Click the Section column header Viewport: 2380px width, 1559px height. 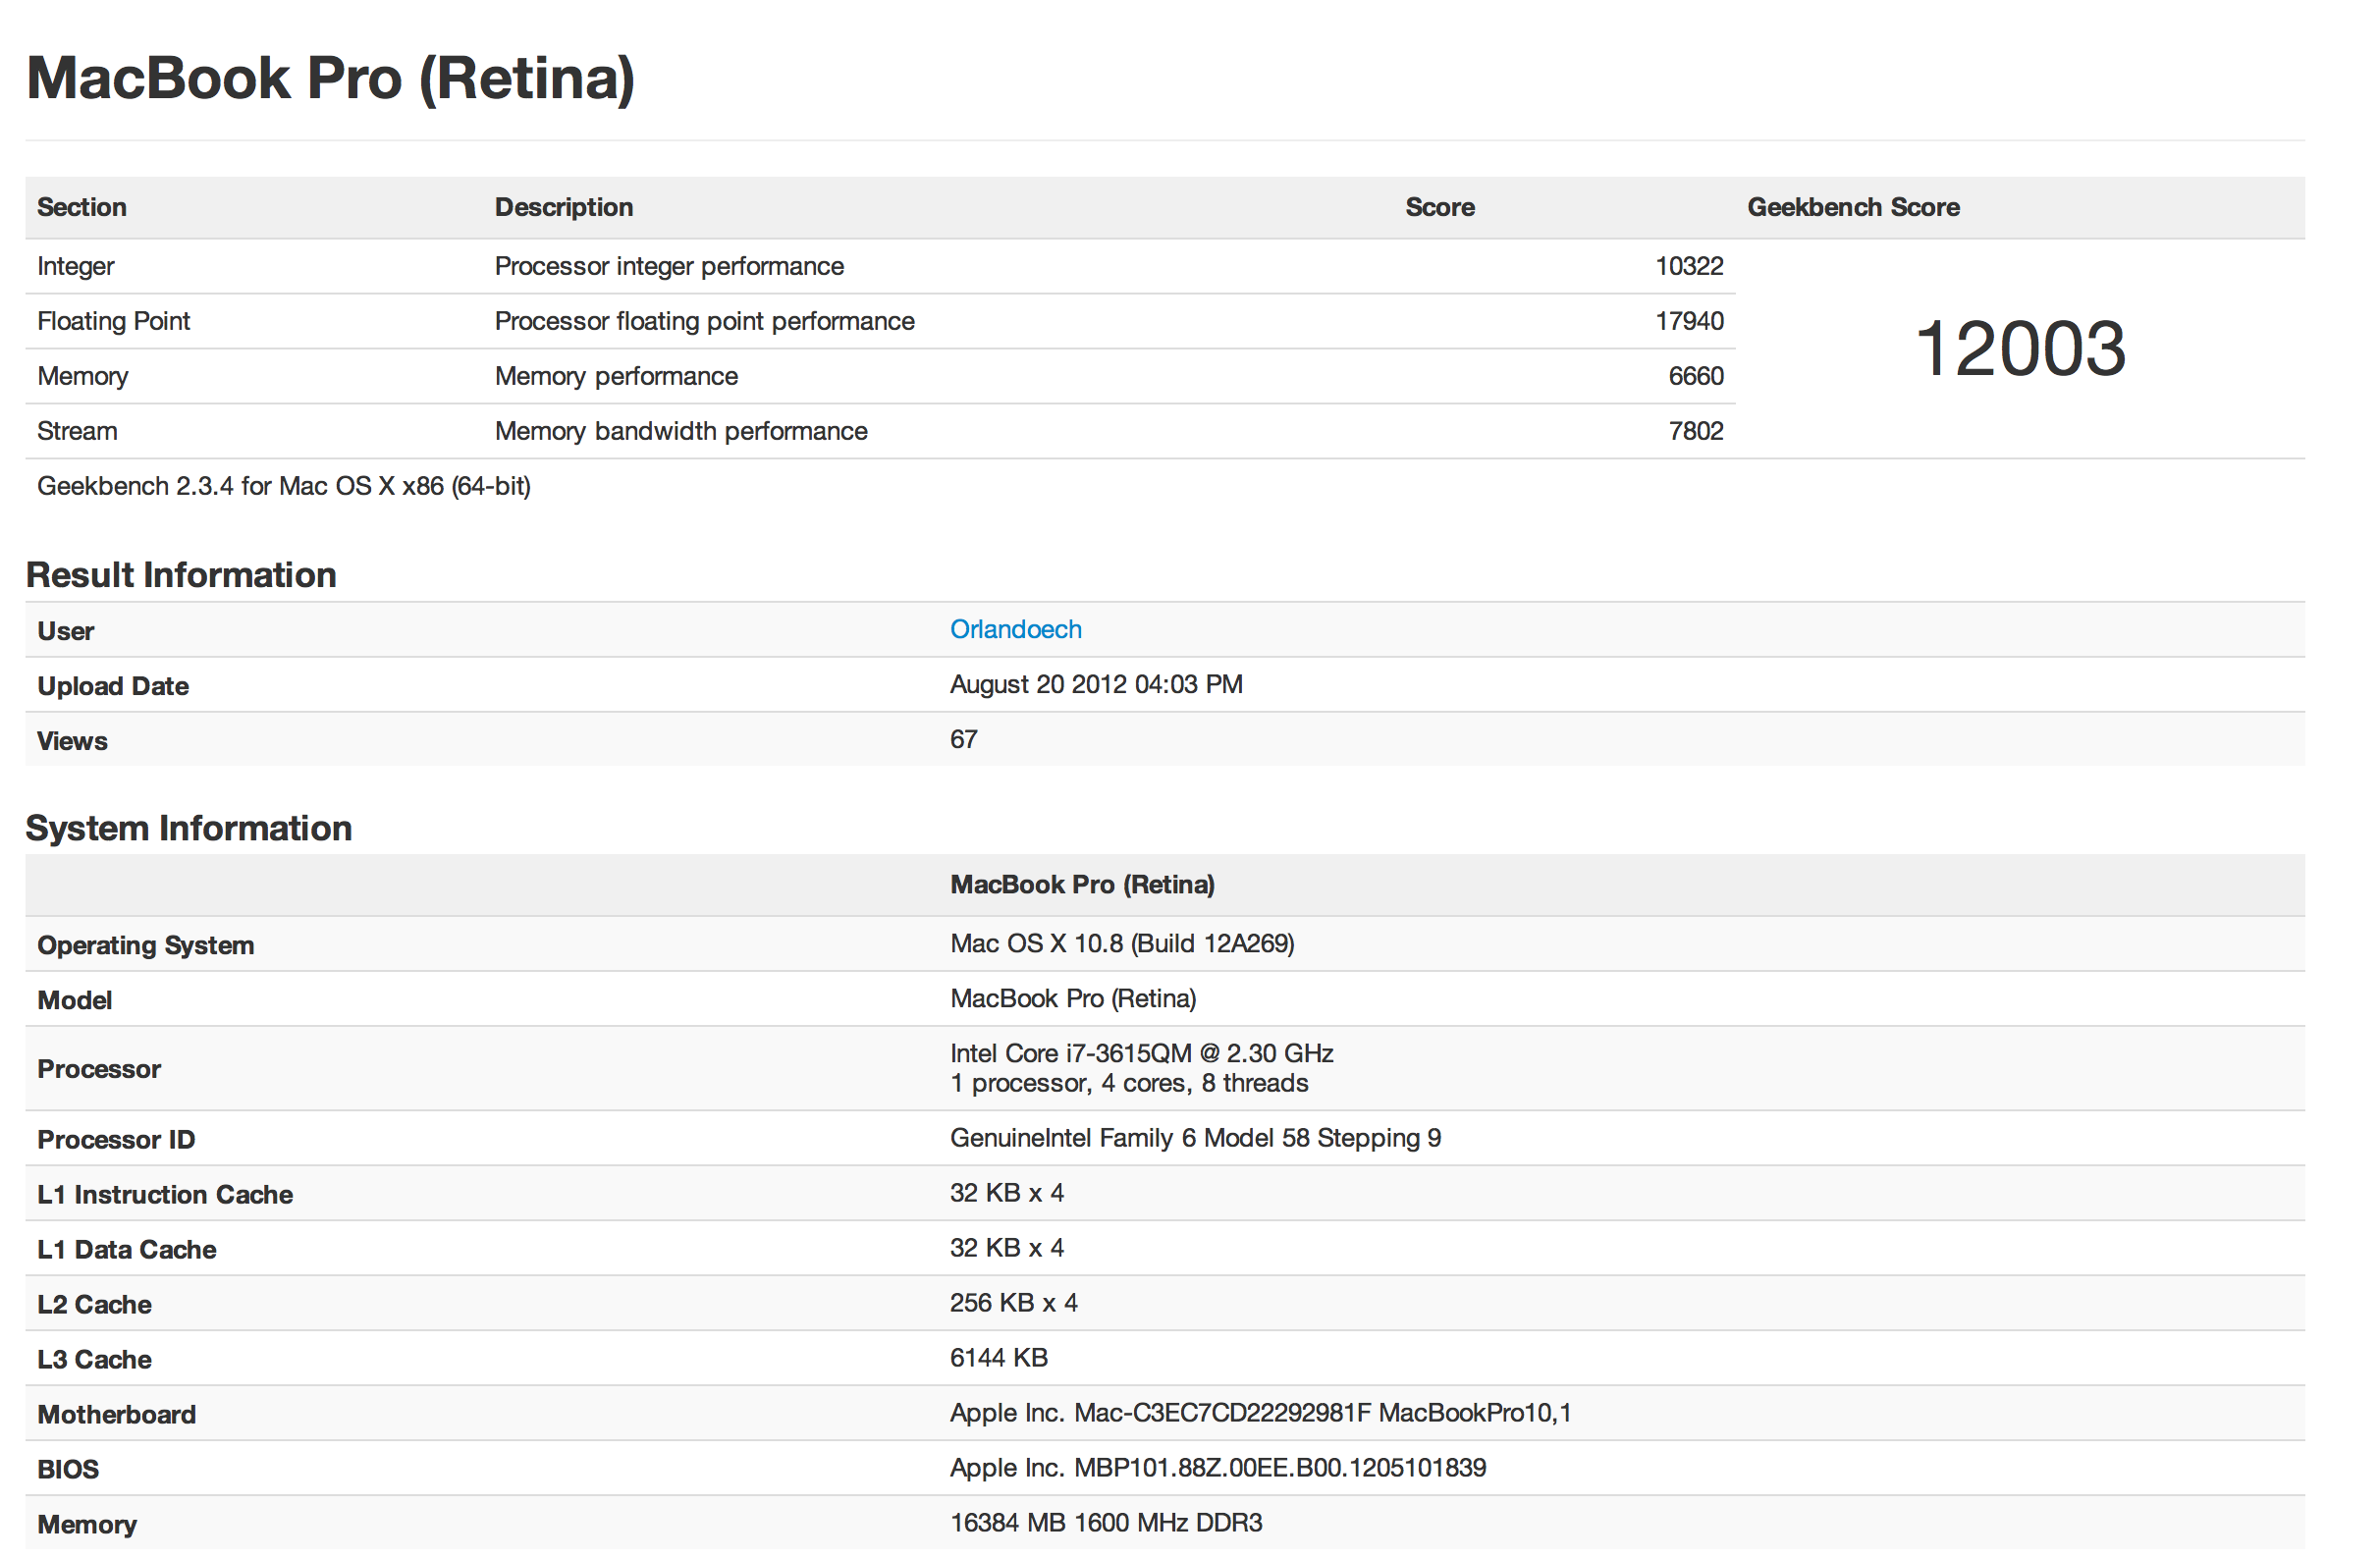click(x=82, y=207)
